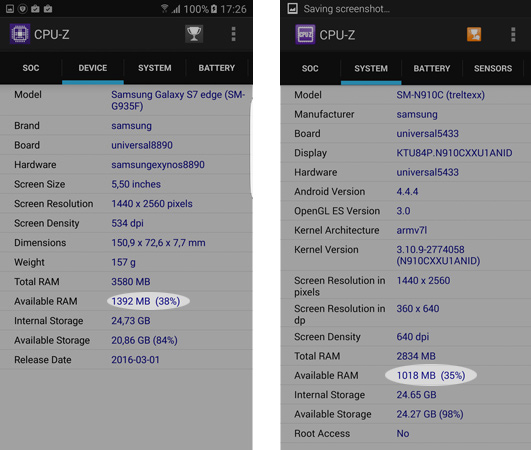
Task: Select internal storage '24,73 GB'
Action: 131,321
